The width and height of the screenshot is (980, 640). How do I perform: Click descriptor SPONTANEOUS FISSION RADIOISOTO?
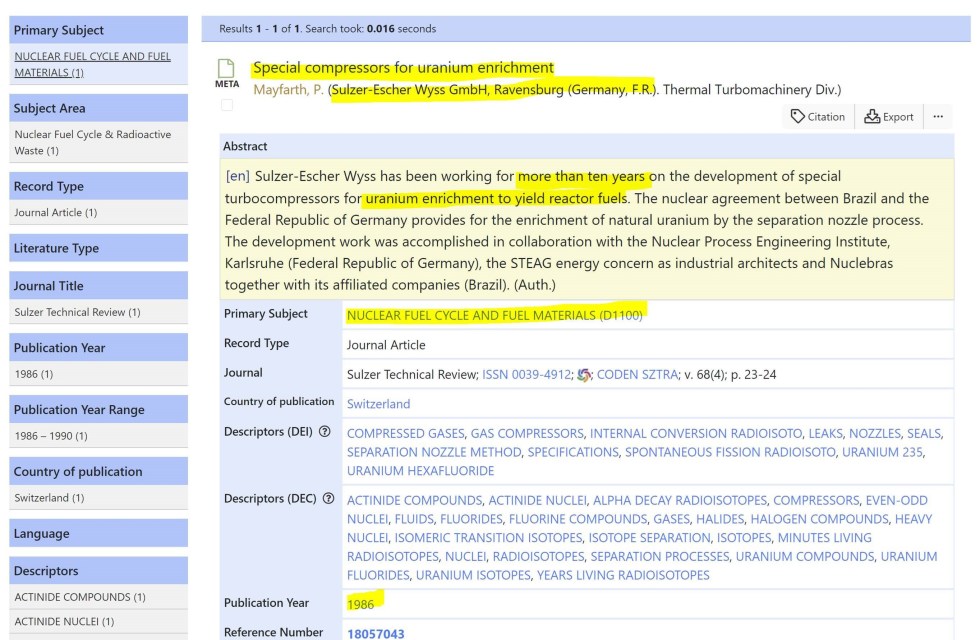(730, 452)
